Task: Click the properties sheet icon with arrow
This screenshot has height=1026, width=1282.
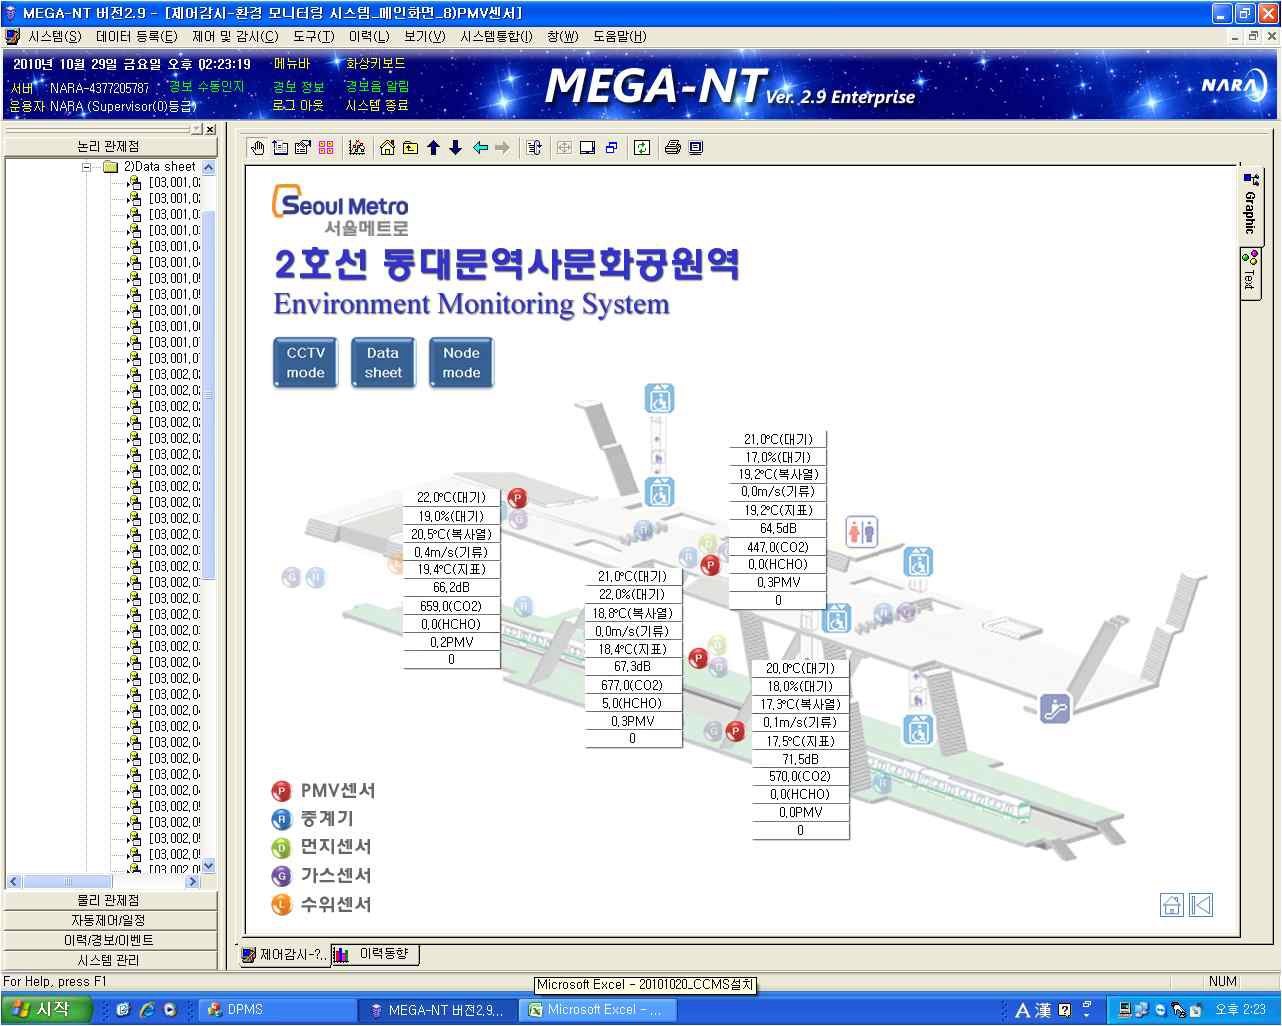Action: click(303, 148)
